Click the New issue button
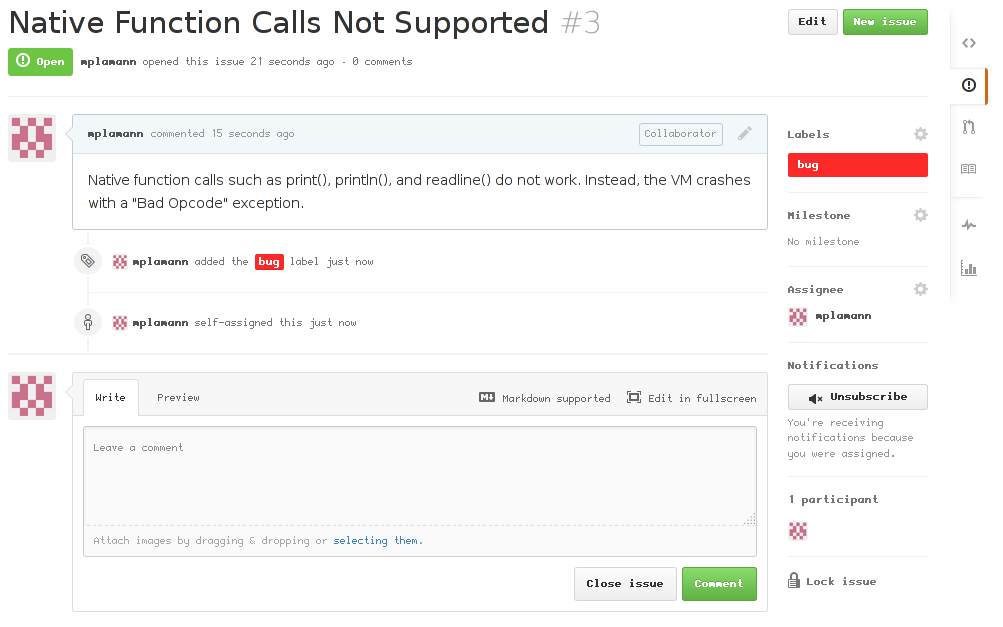Screen dimensions: 1003x627 pos(884,22)
